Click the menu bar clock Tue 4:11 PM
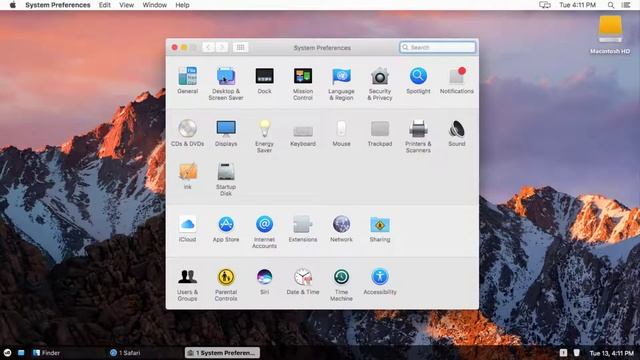 pyautogui.click(x=577, y=5)
